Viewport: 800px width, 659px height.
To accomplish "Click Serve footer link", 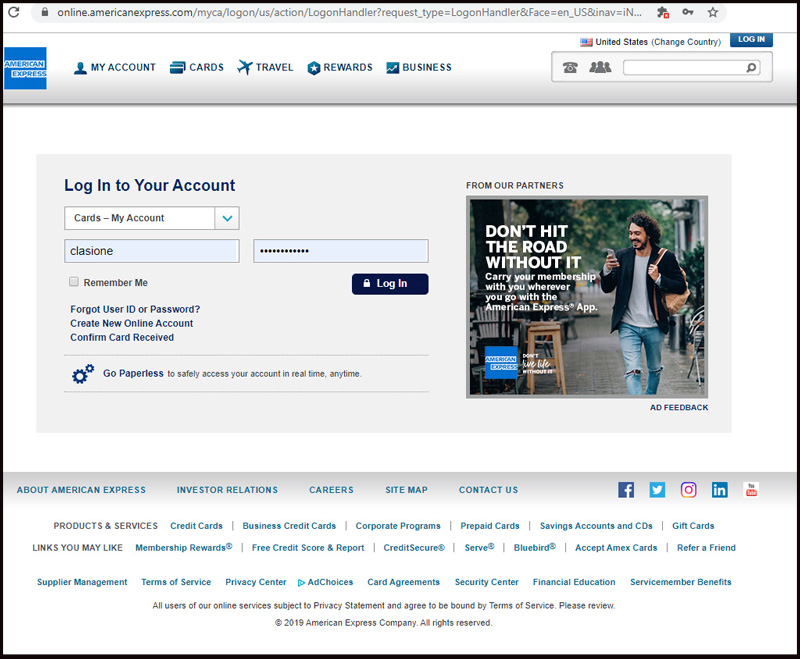I will tap(479, 547).
